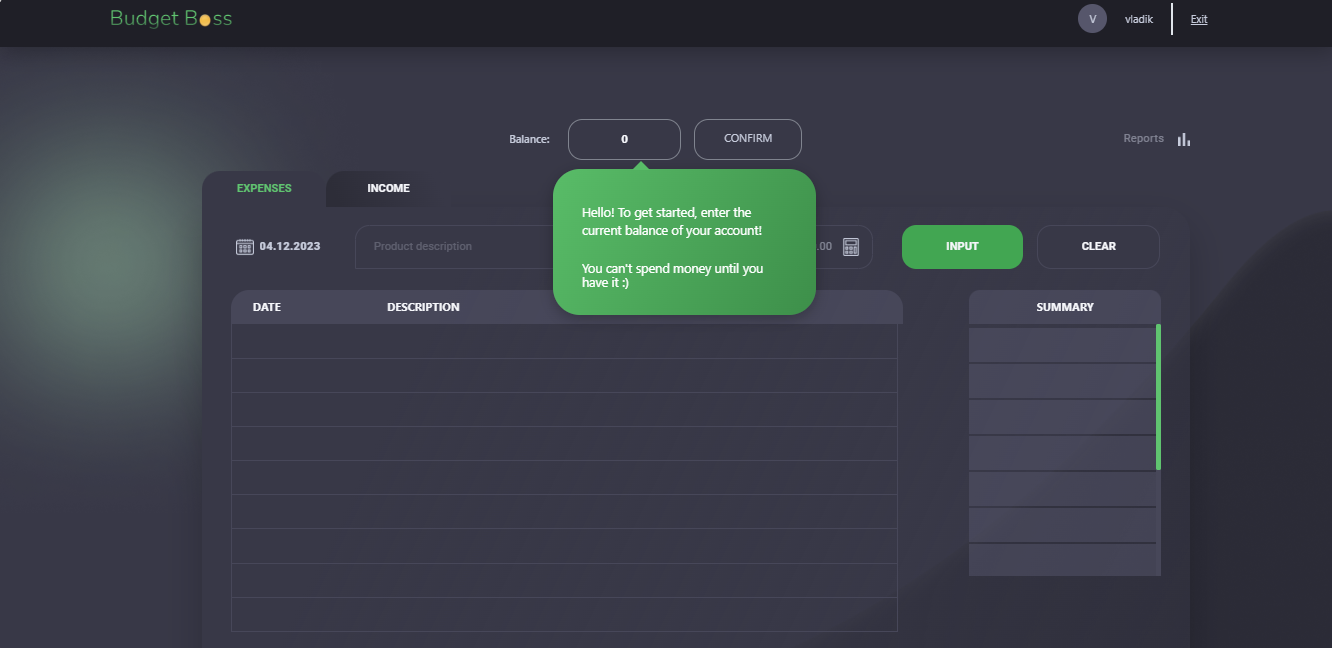Click the SUMMARY panel header
1332x648 pixels.
click(x=1064, y=307)
